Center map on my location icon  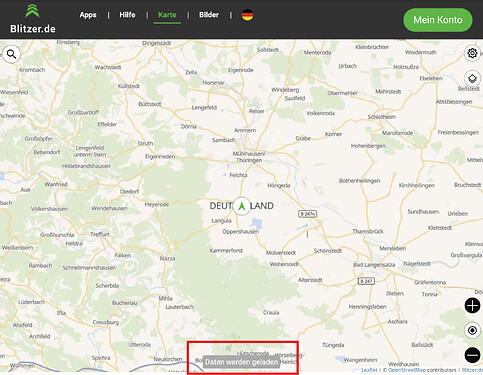click(472, 330)
